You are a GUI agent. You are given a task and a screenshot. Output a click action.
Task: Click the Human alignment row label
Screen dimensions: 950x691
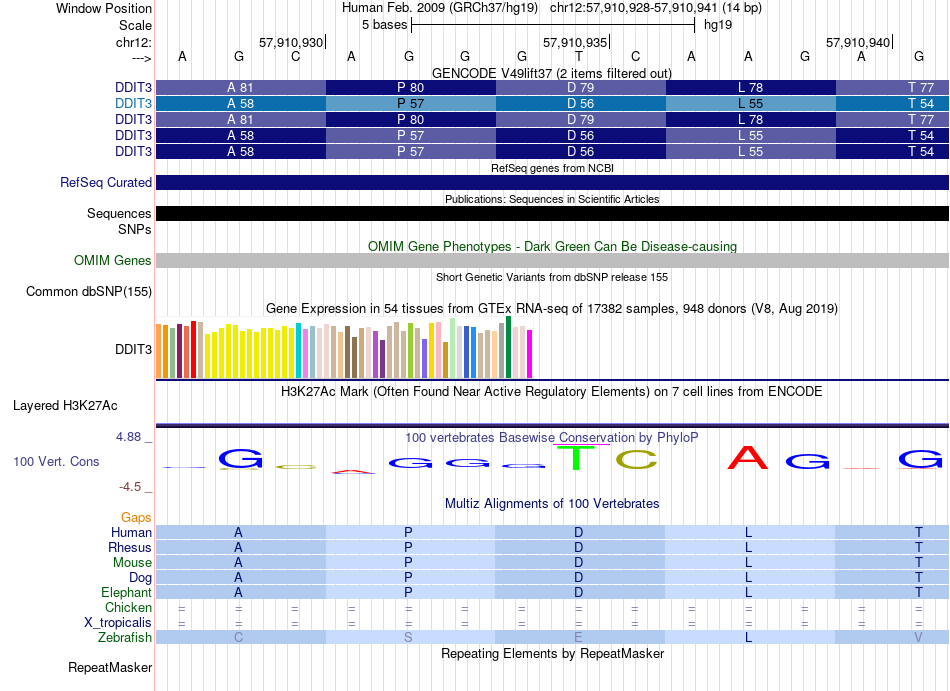pyautogui.click(x=131, y=532)
